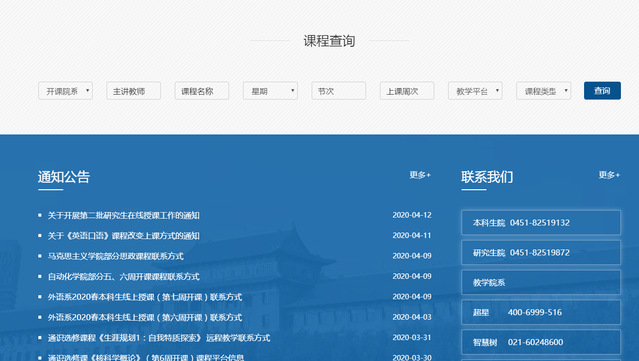Screen dimensions: 639x361
Task: Open the 外语系 第七周开课 contact notice
Action: (x=145, y=297)
